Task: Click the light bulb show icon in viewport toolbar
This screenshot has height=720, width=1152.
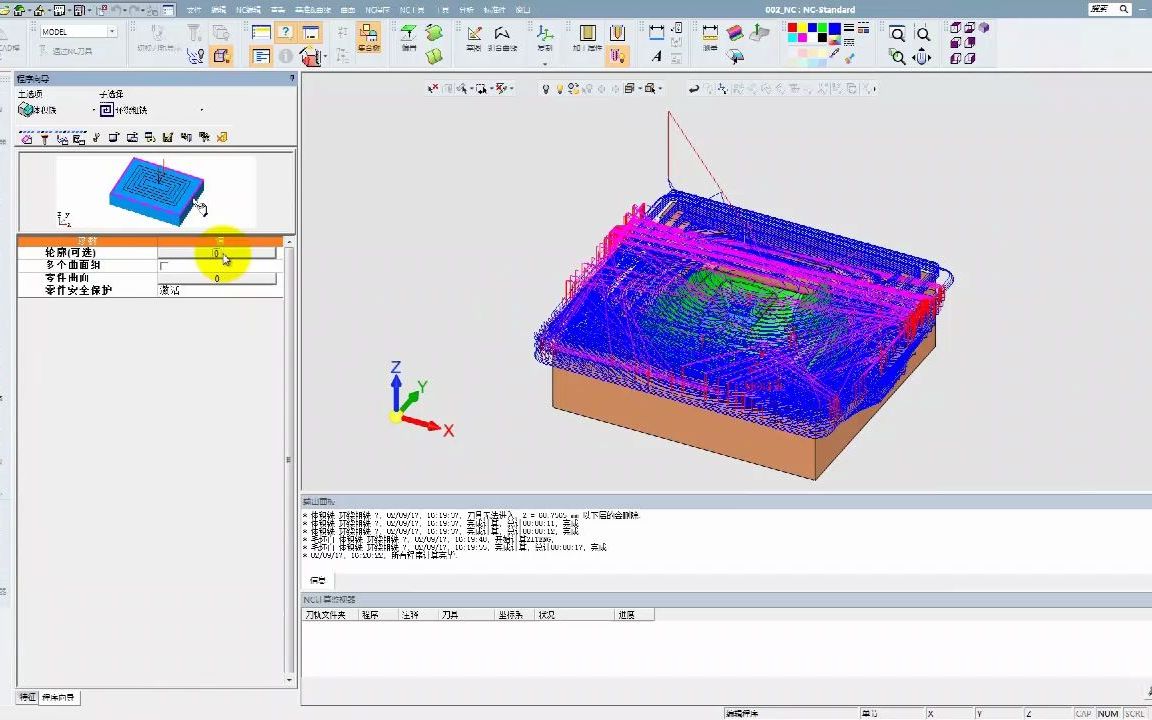Action: (545, 89)
